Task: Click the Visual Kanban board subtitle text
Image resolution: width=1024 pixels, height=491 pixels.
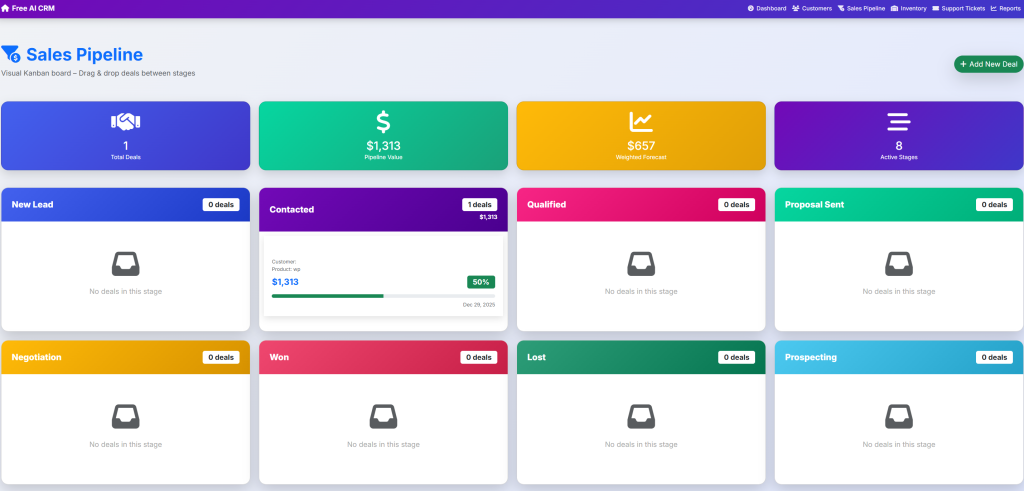Action: [98, 73]
